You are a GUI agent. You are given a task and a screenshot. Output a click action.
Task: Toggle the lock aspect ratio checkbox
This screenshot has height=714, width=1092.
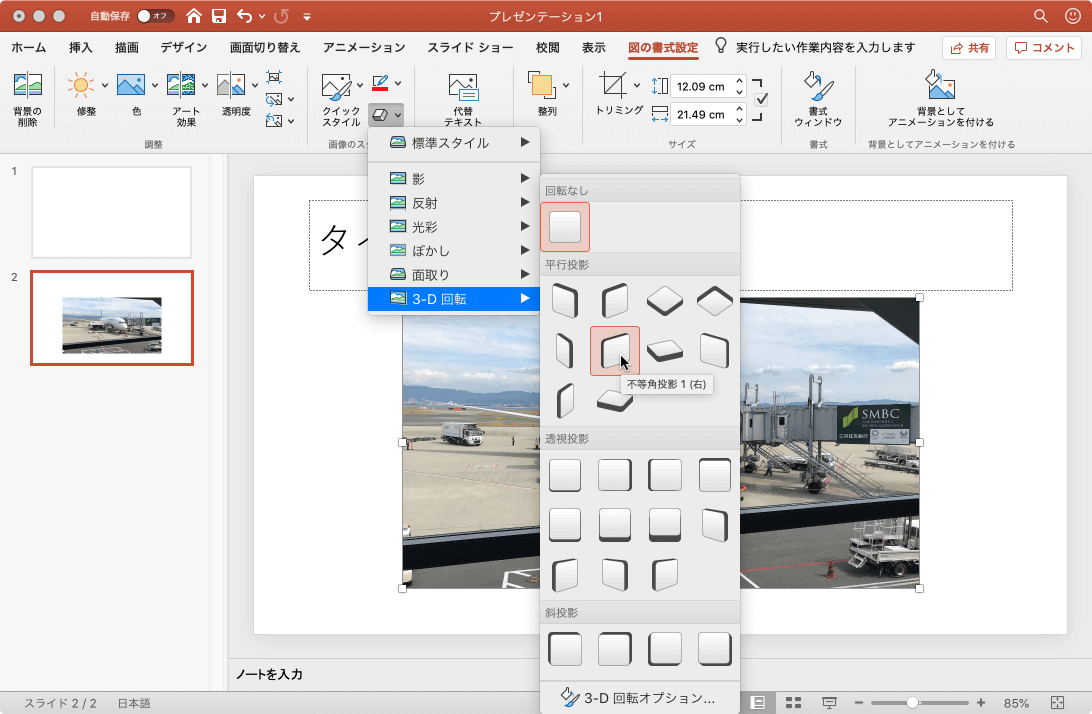pyautogui.click(x=761, y=99)
